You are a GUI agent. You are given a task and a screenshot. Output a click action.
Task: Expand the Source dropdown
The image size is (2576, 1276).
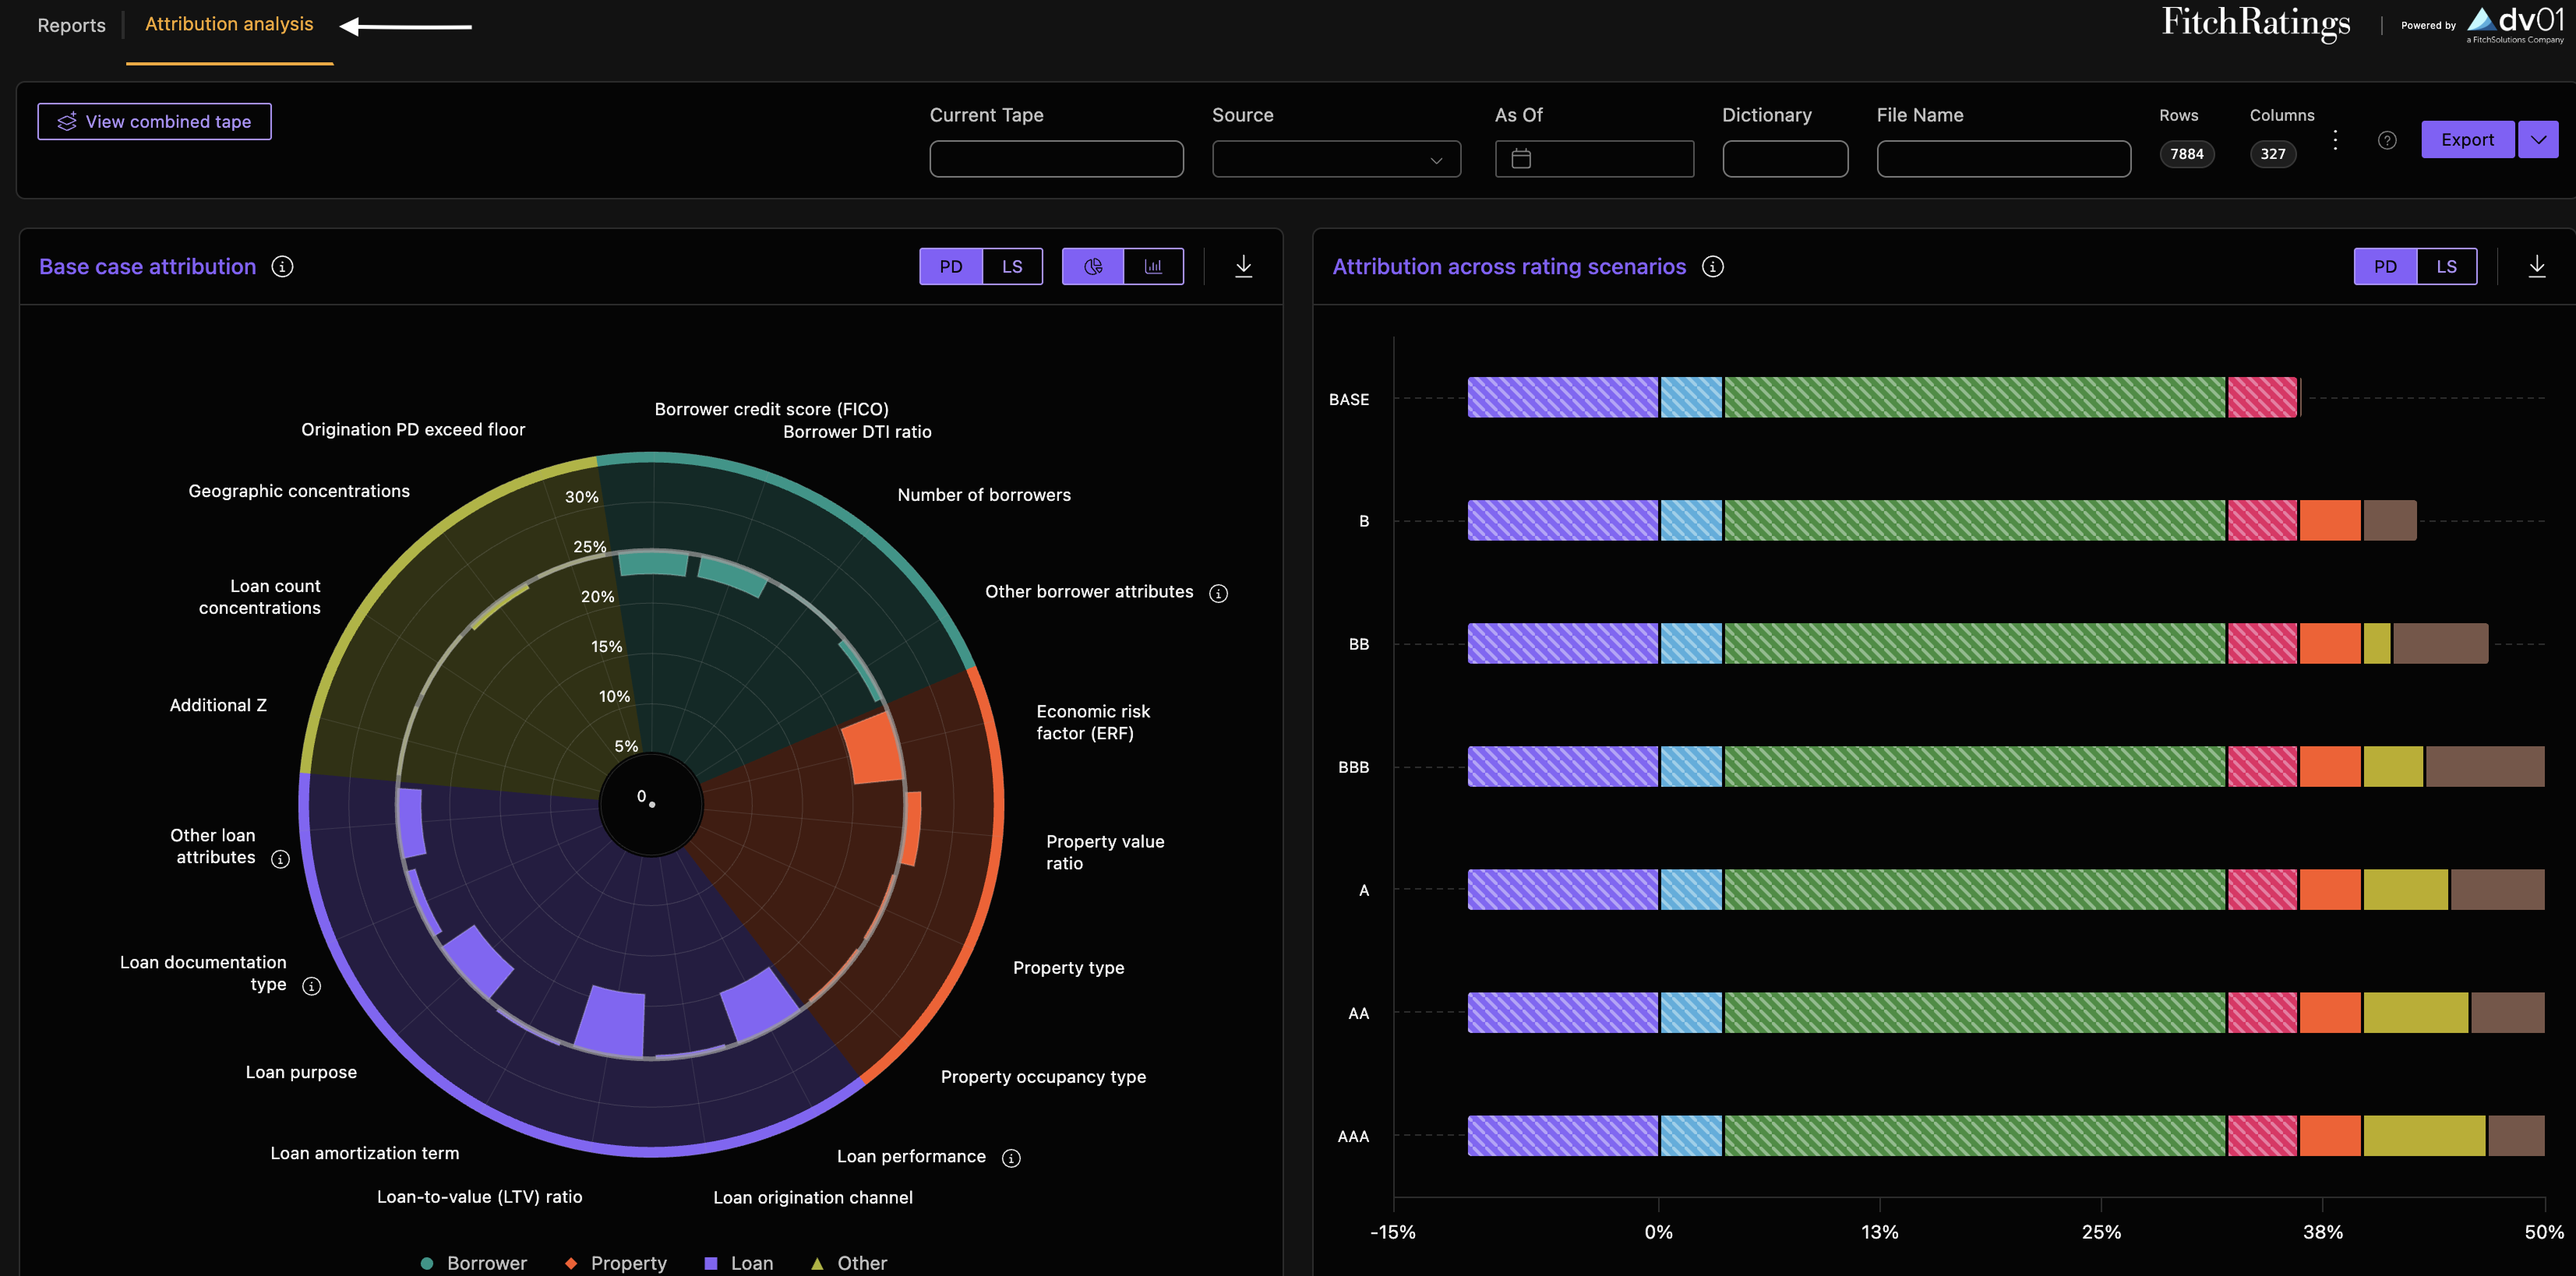point(1336,159)
